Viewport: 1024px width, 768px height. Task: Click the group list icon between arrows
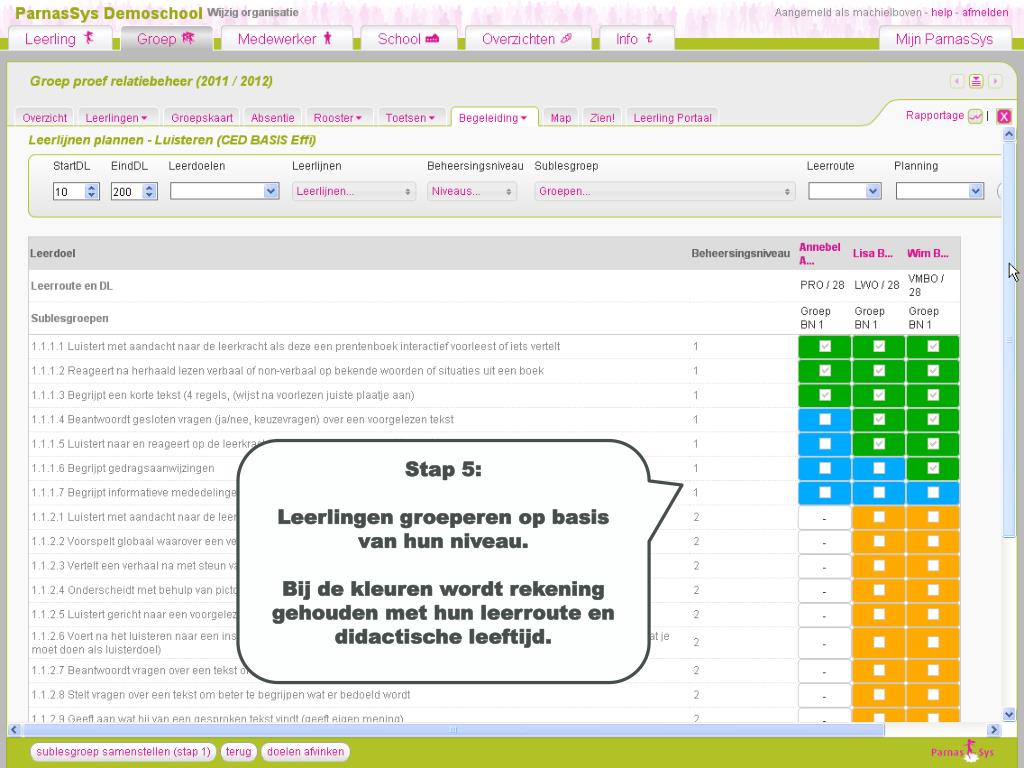click(976, 81)
